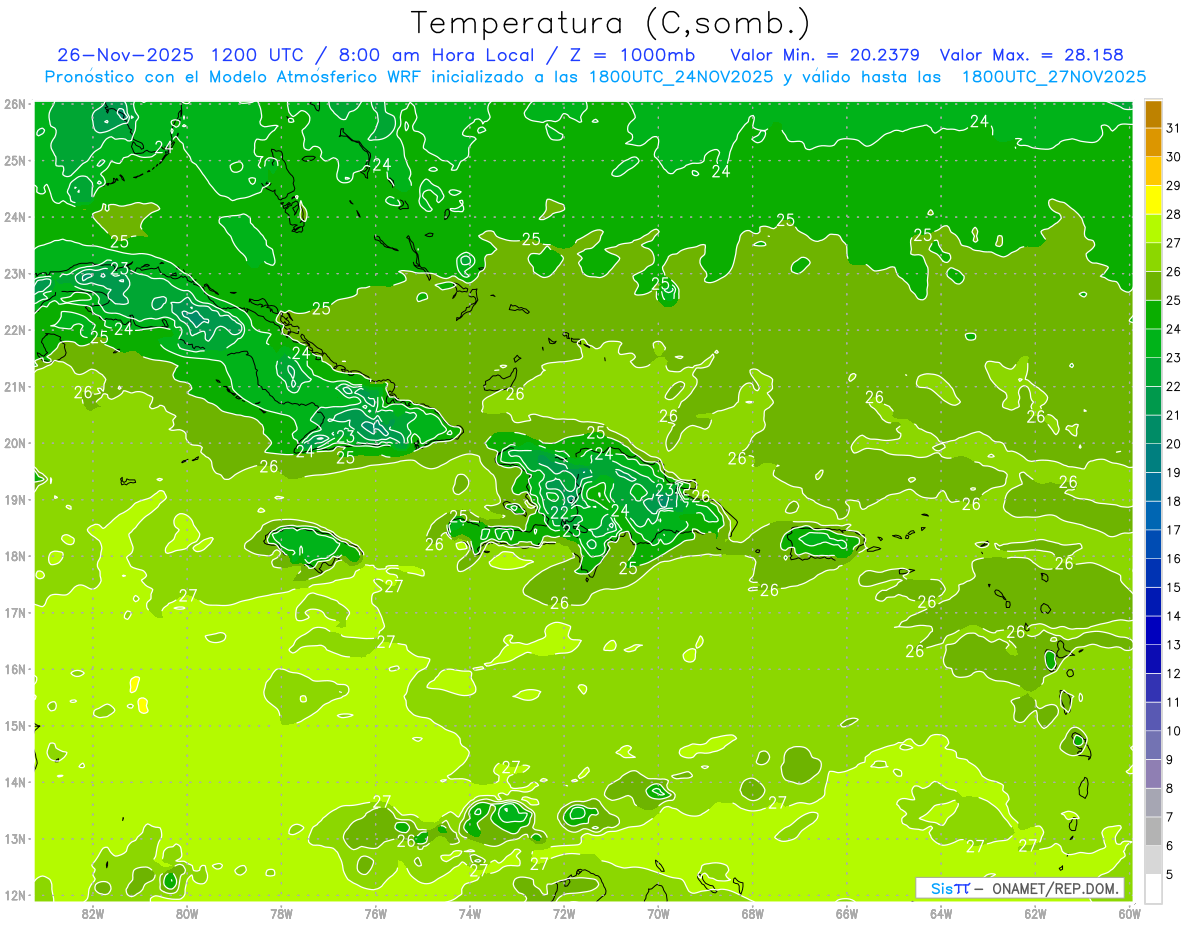Click the 21N latitude axis label

pos(15,386)
